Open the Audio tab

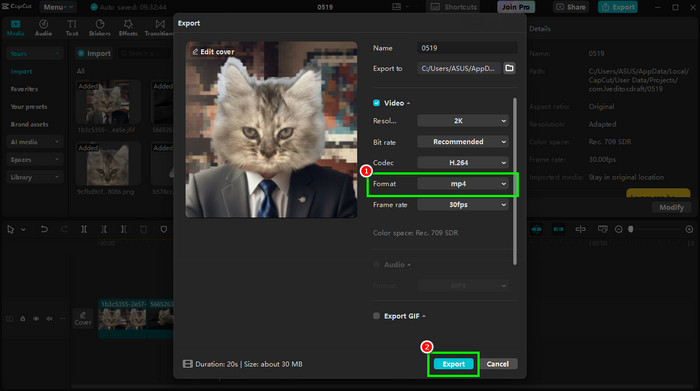[43, 28]
